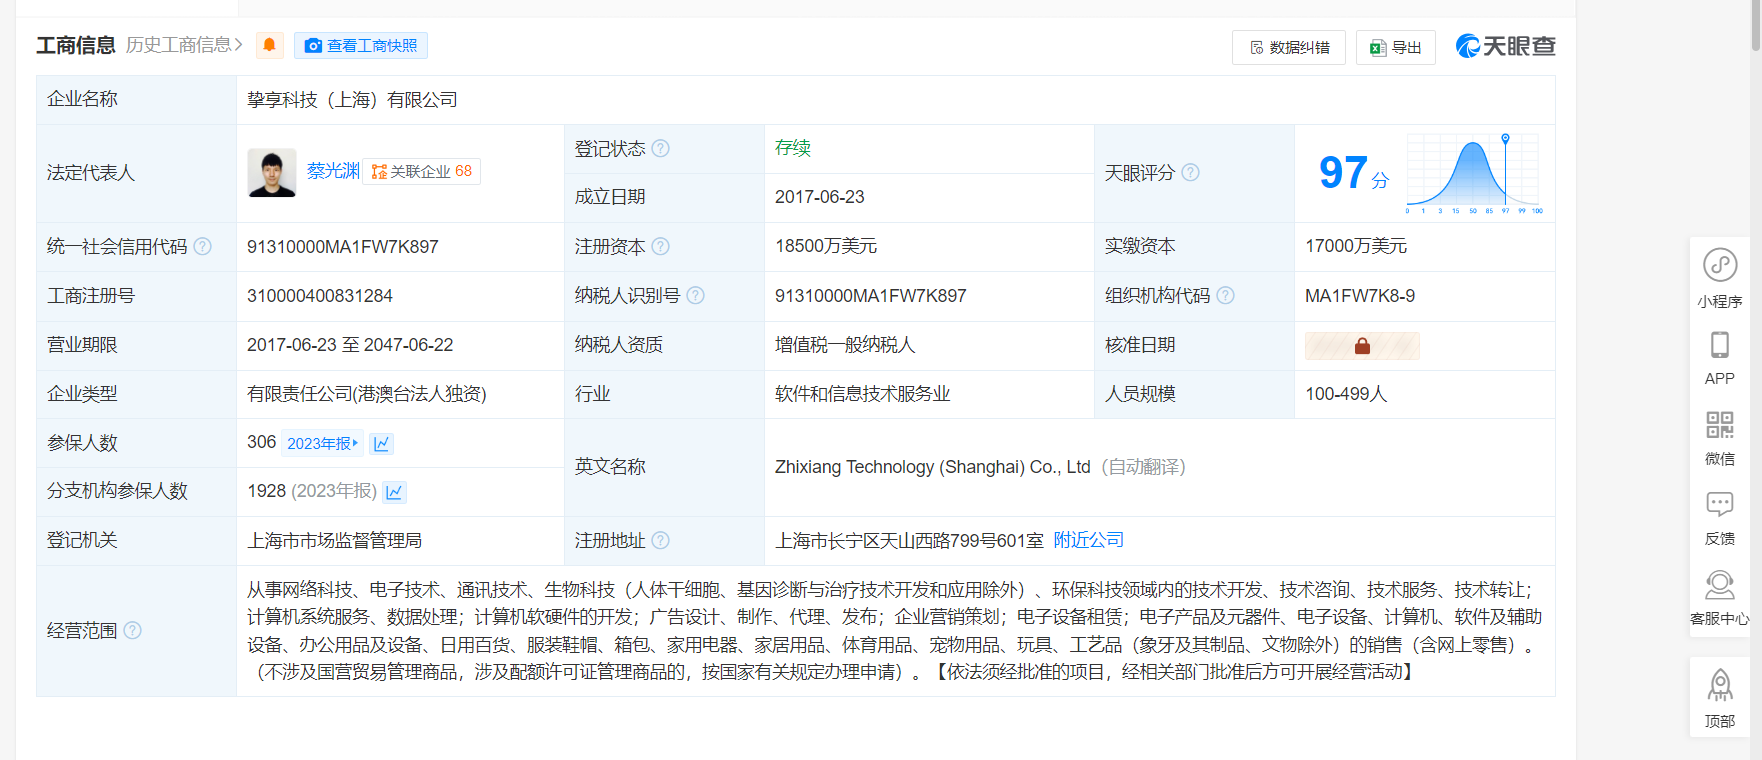Open 客服中心 customer service icon
1762x760 pixels.
pyautogui.click(x=1720, y=598)
